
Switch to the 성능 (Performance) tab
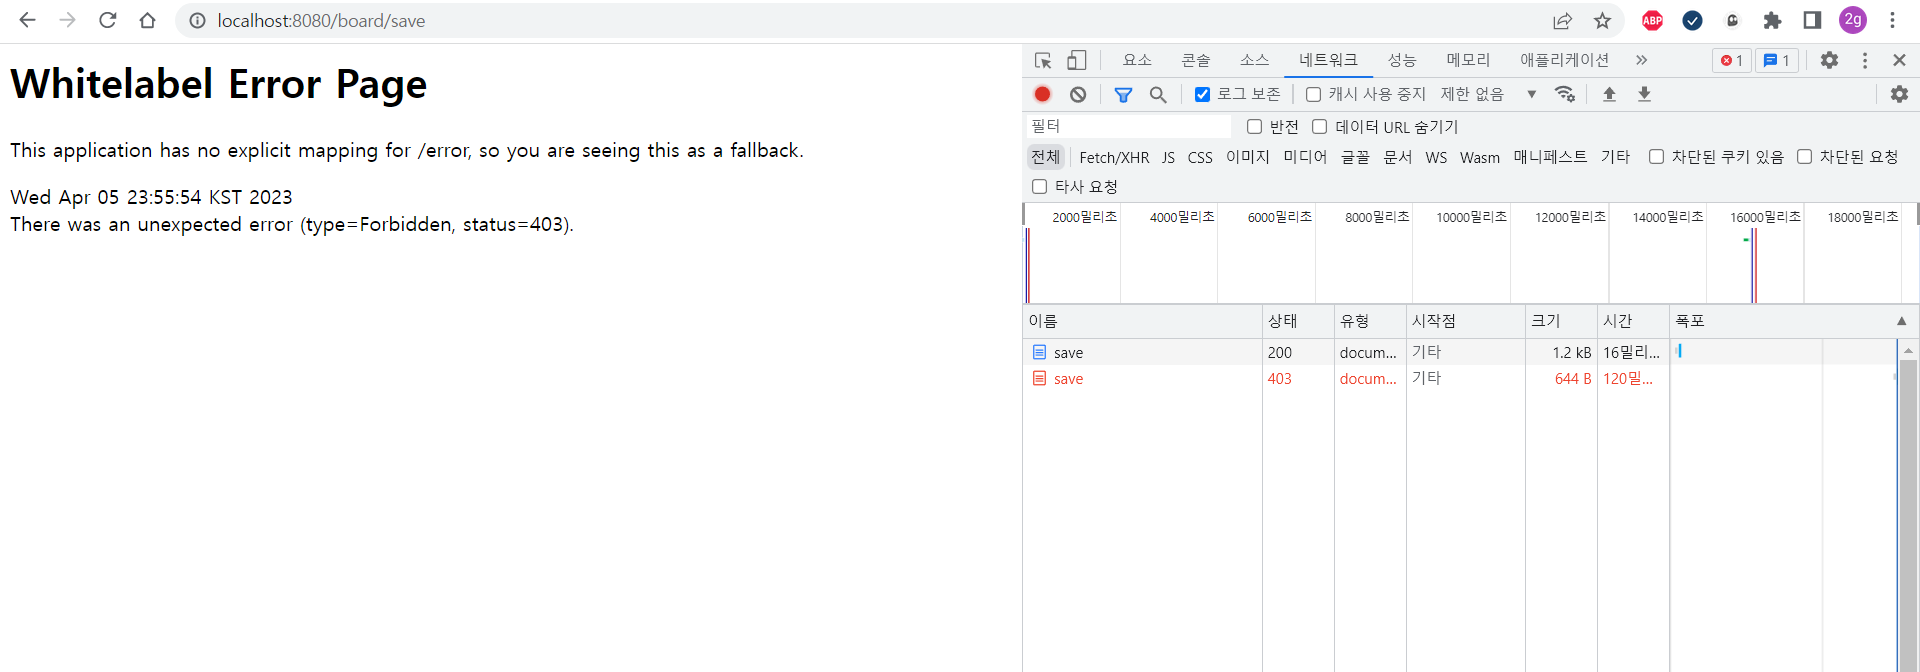coord(1402,60)
